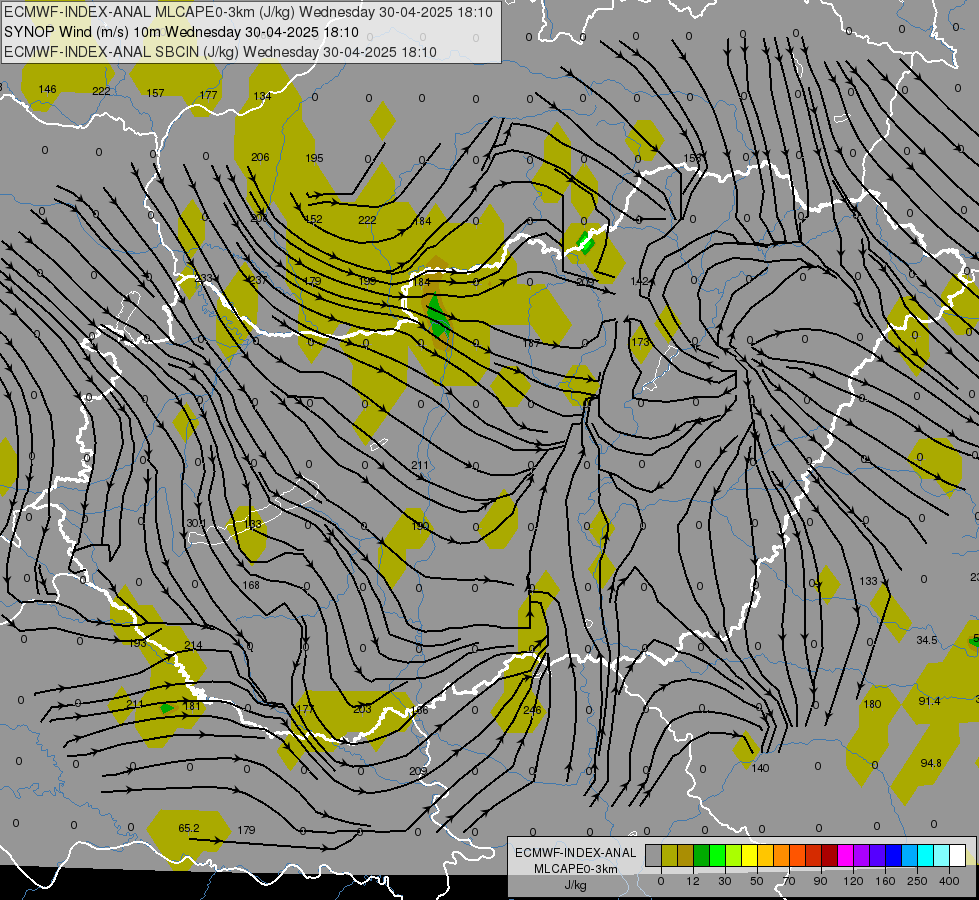This screenshot has width=979, height=900.
Task: Click the yellow-green legend swatch
Action: [734, 855]
